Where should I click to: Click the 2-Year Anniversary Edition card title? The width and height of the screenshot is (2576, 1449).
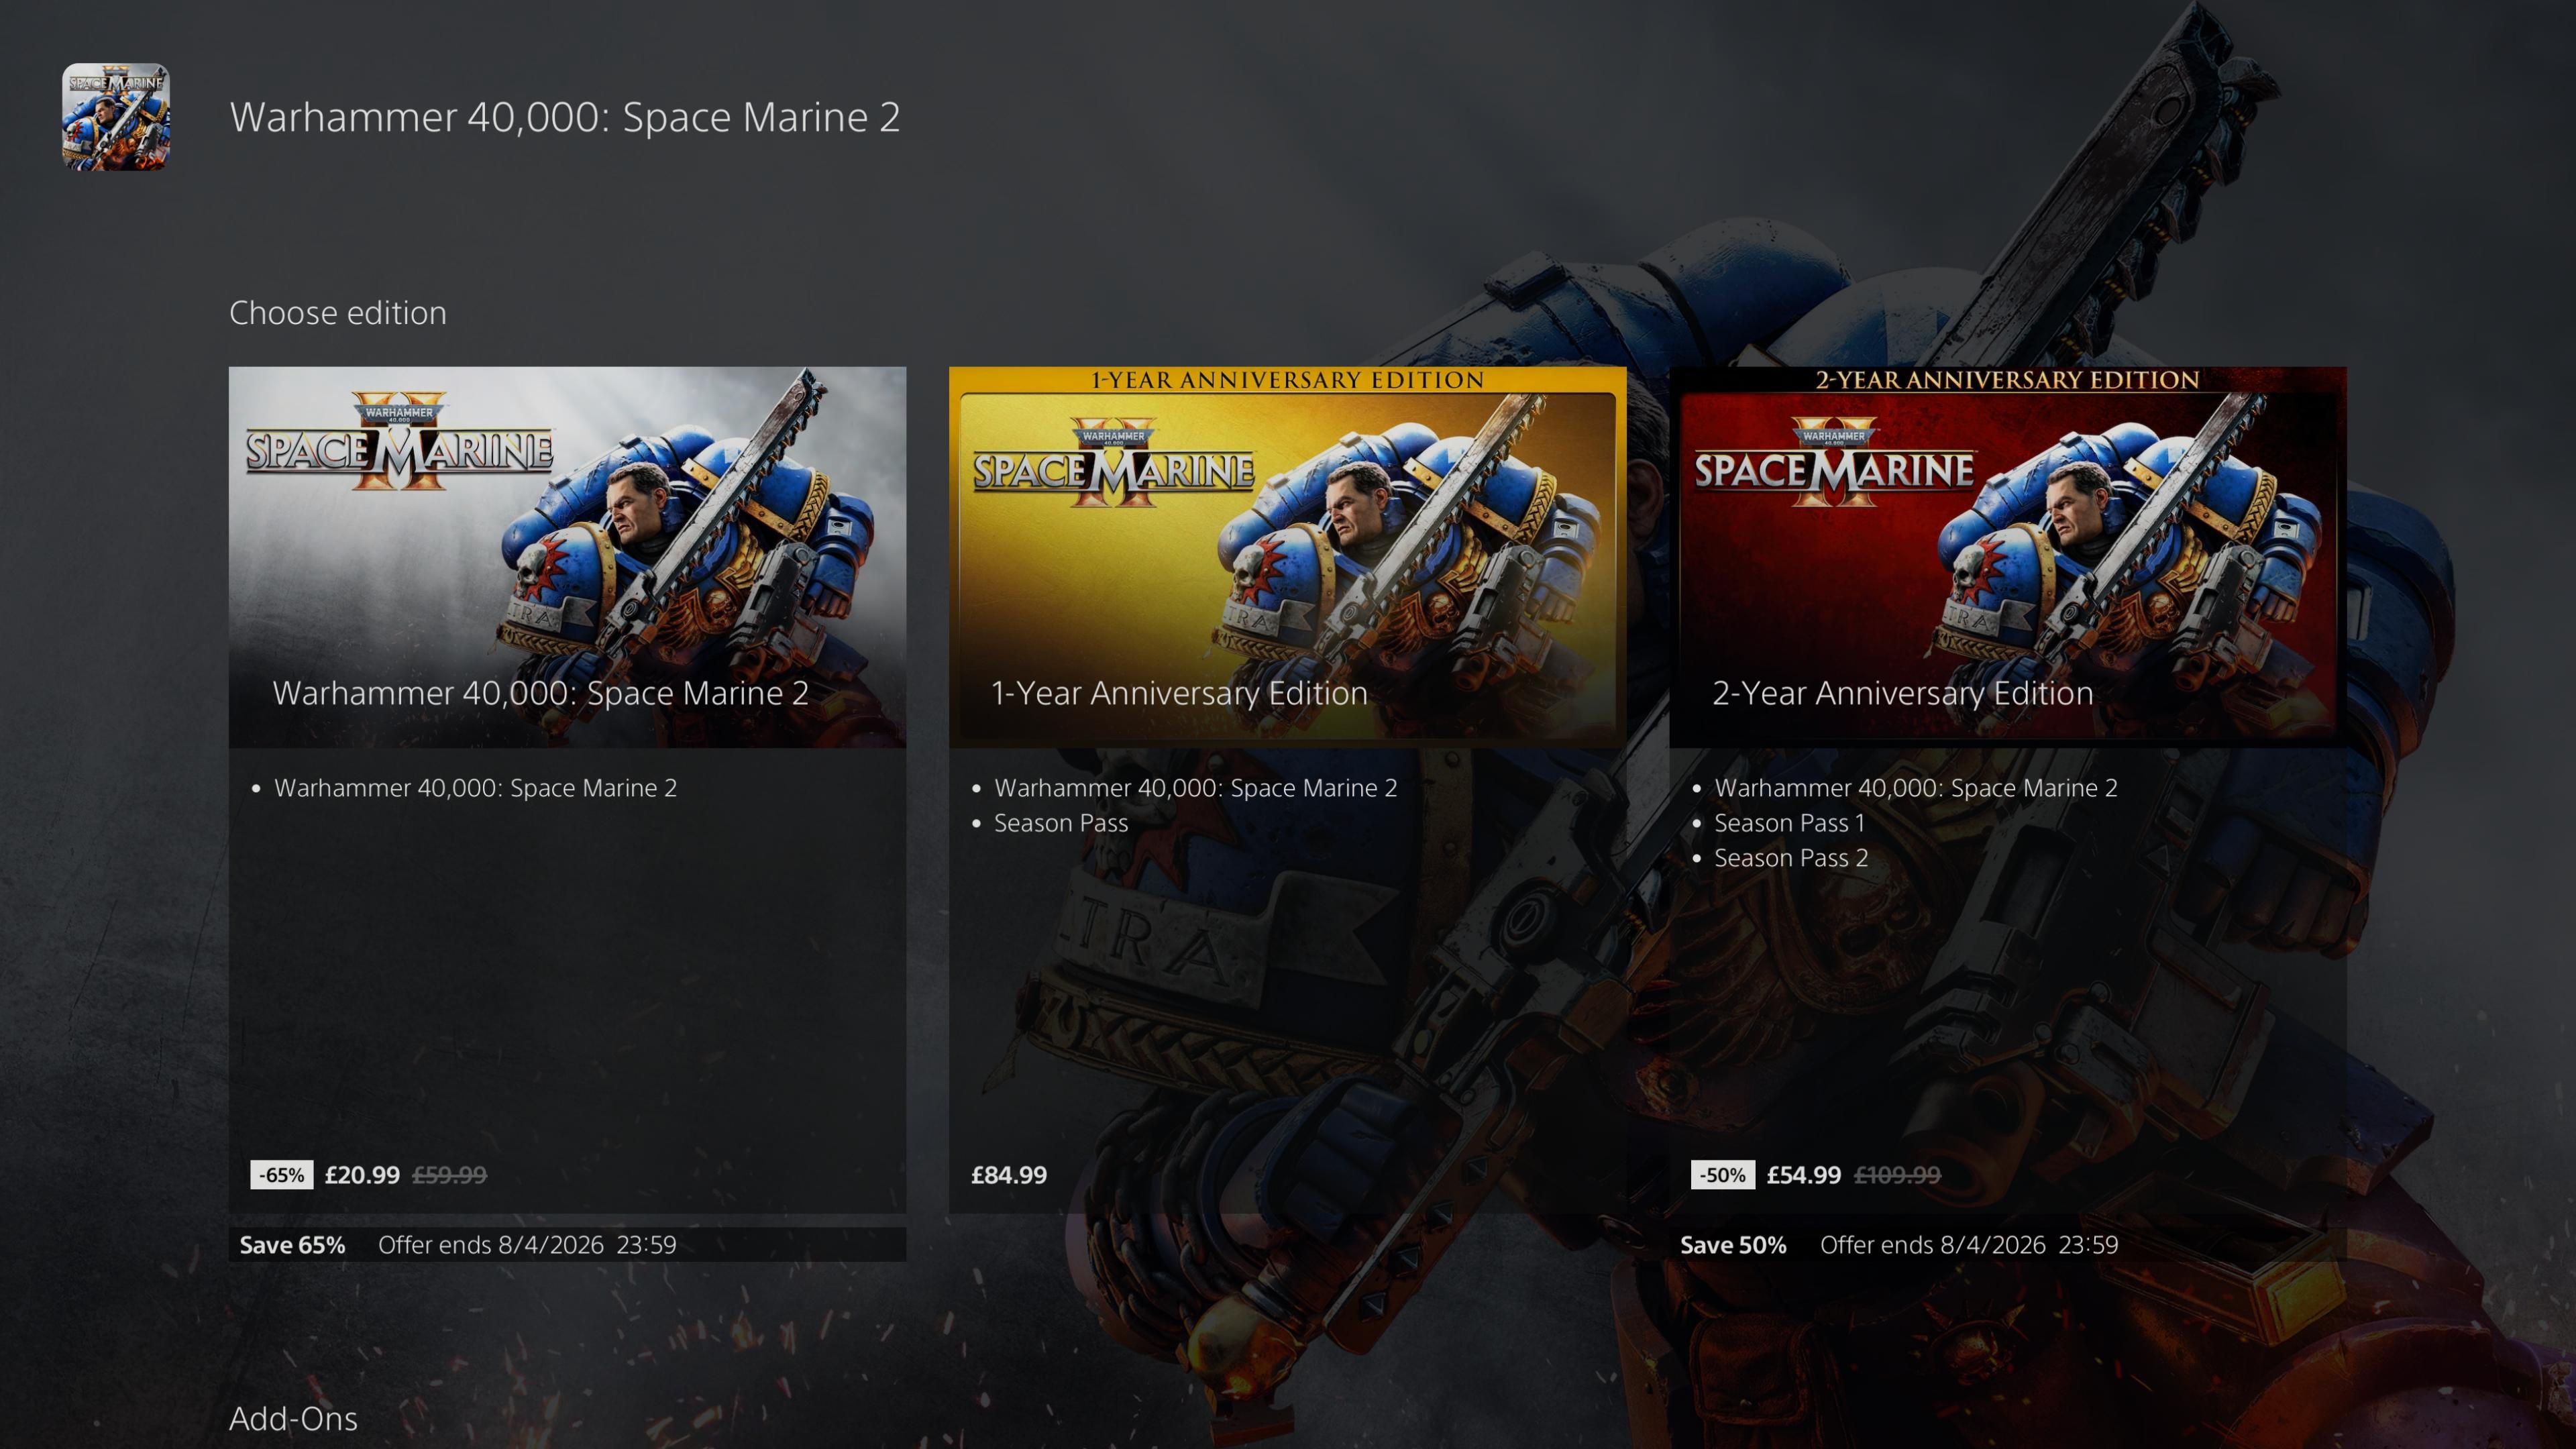1902,693
